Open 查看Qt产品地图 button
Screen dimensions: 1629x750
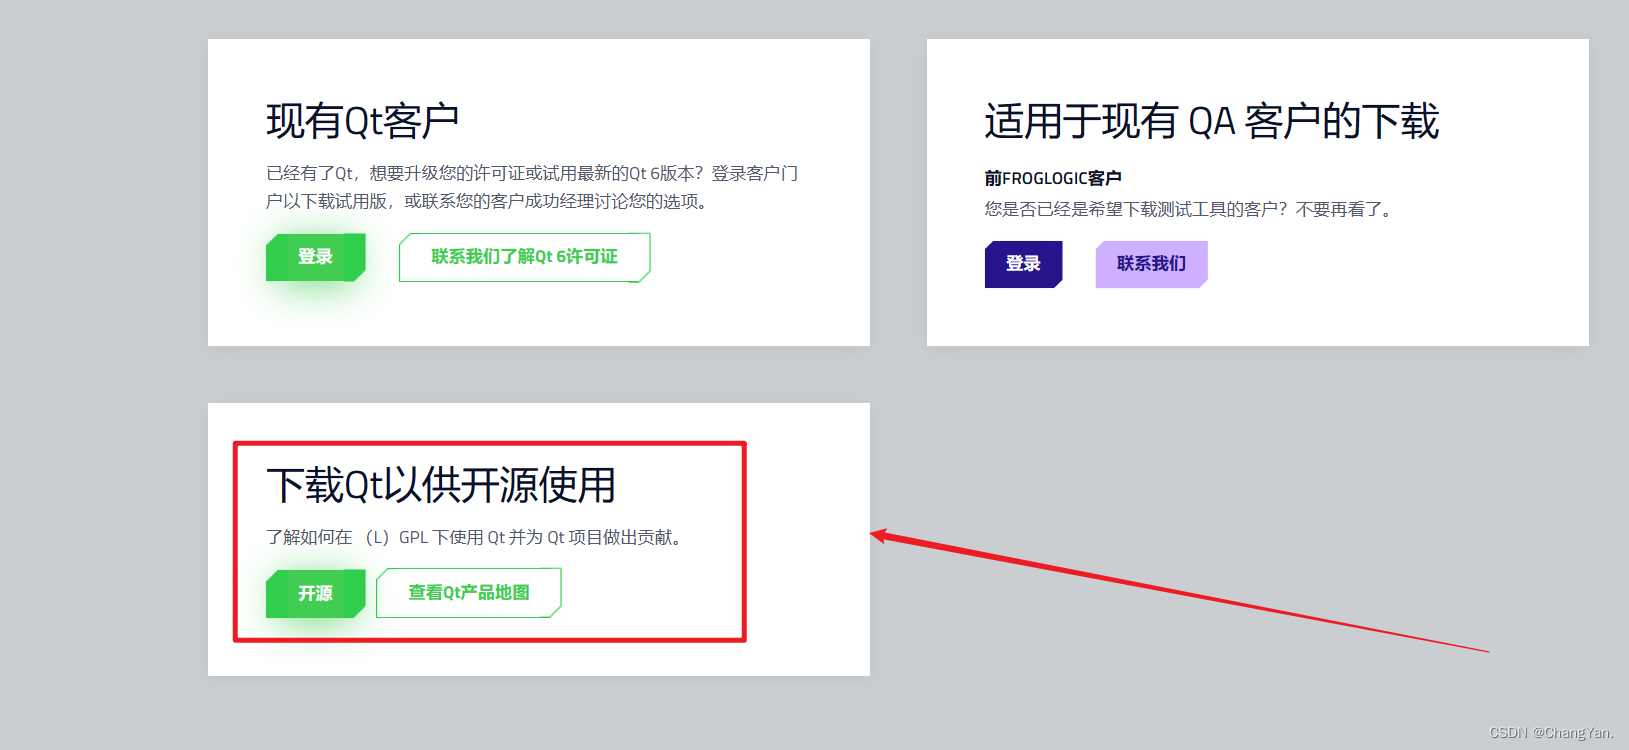coord(469,593)
